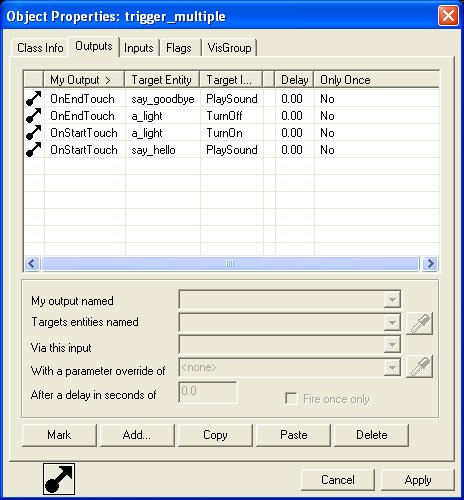Close the Object Properties dialog
Screen dimensions: 464x500
point(448,15)
